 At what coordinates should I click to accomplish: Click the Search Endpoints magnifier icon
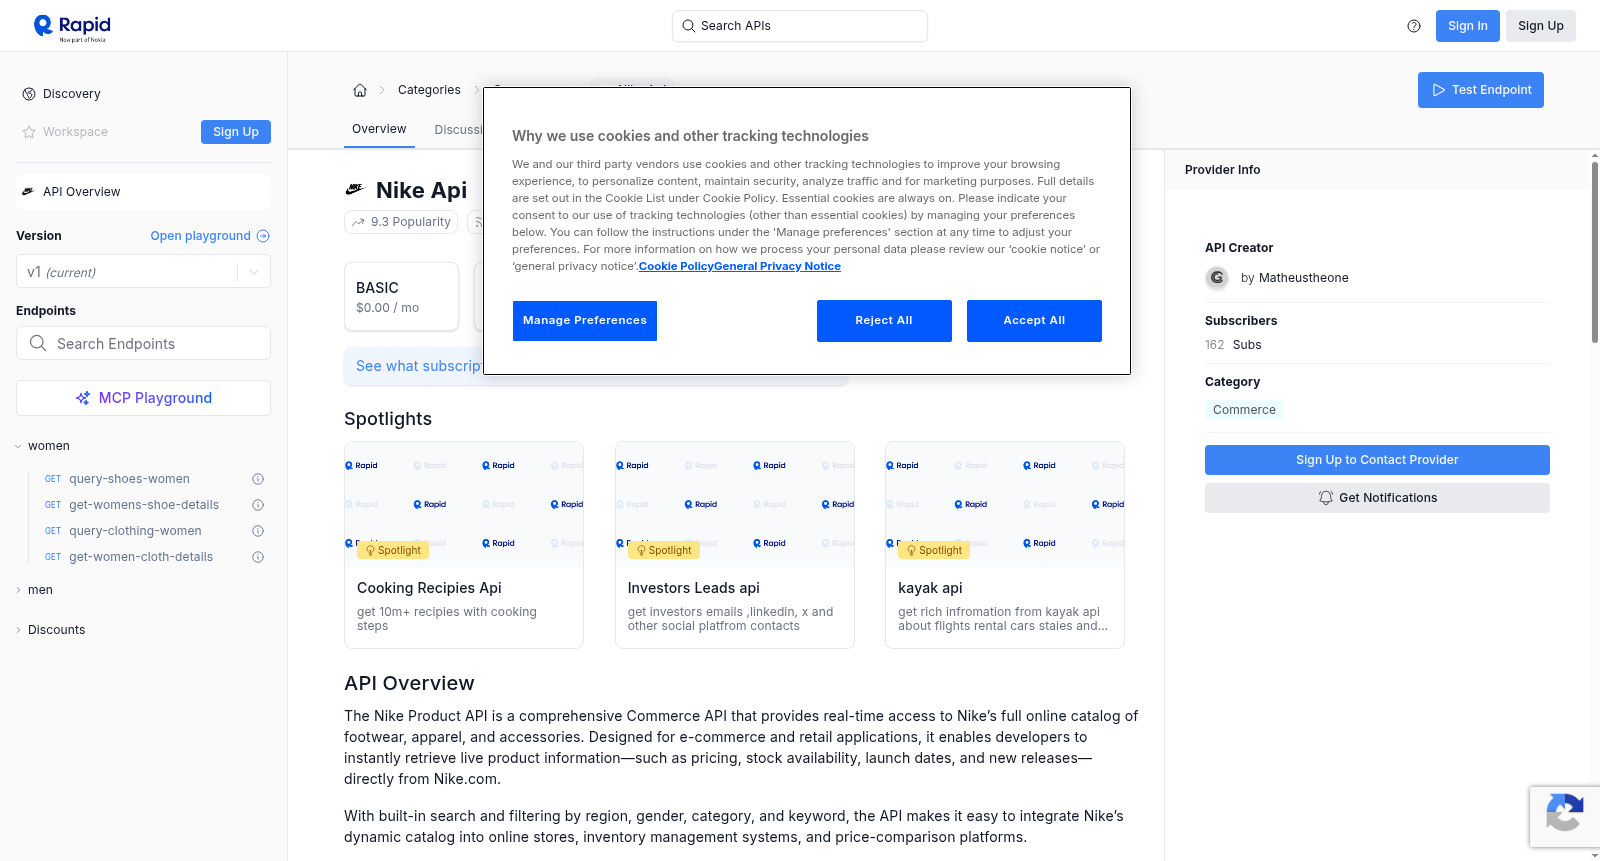pos(38,343)
